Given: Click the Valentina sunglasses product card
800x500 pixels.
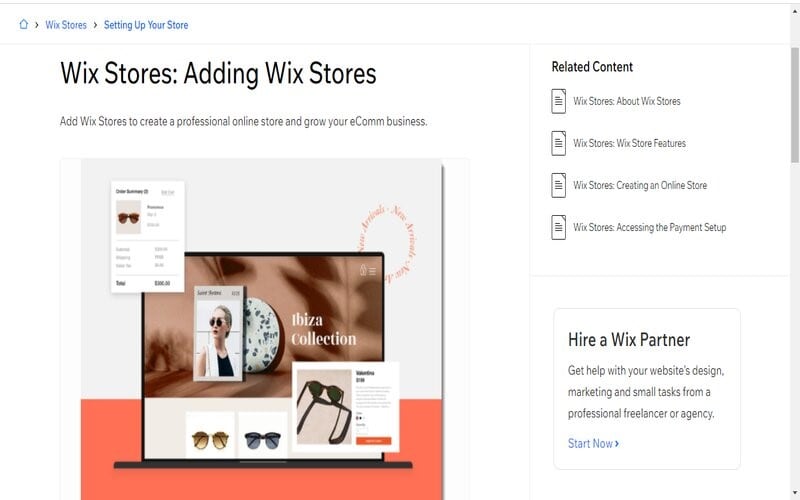Looking at the screenshot, I should click(346, 406).
